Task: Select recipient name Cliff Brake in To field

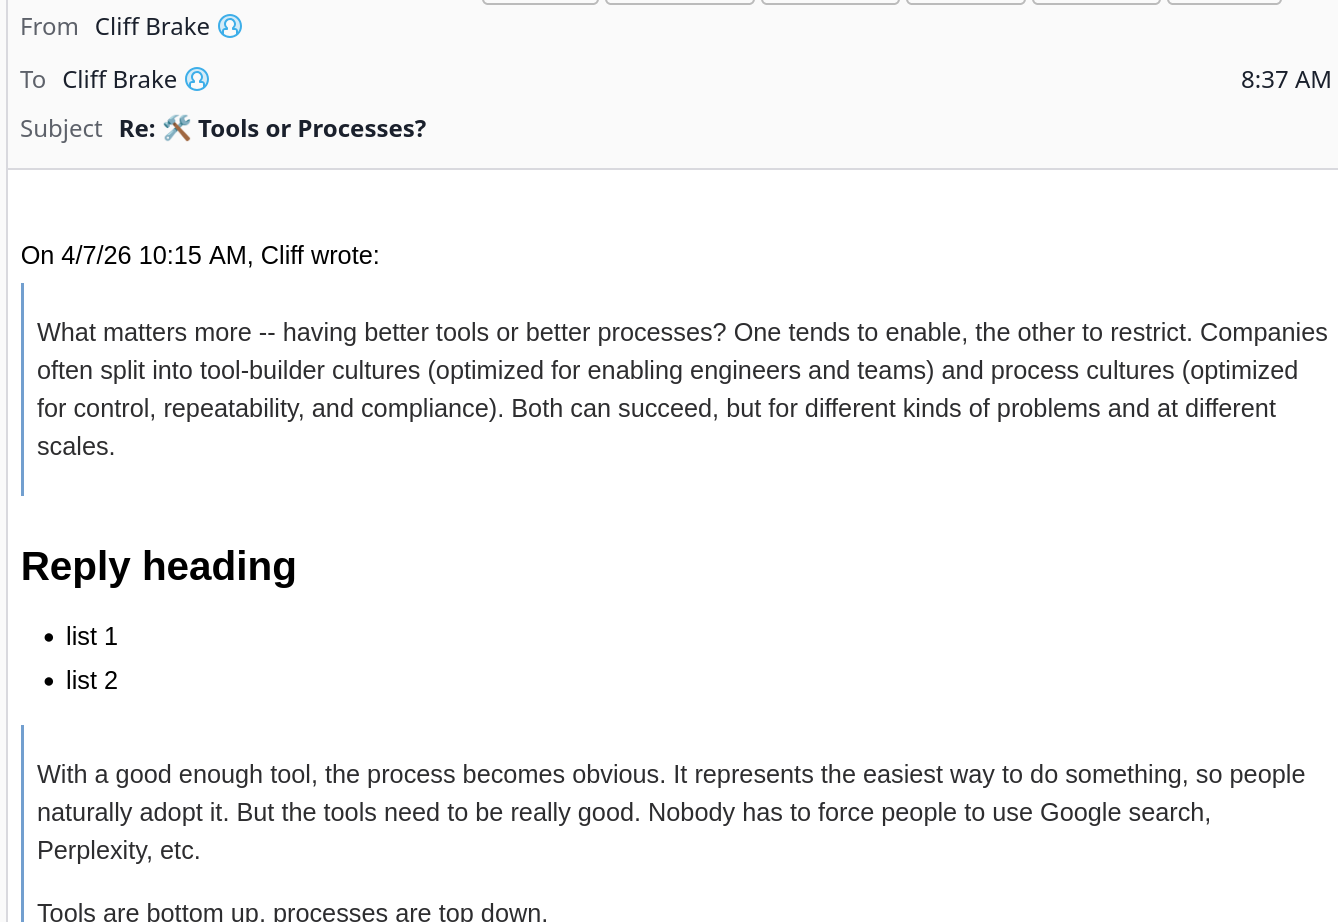Action: [x=119, y=79]
